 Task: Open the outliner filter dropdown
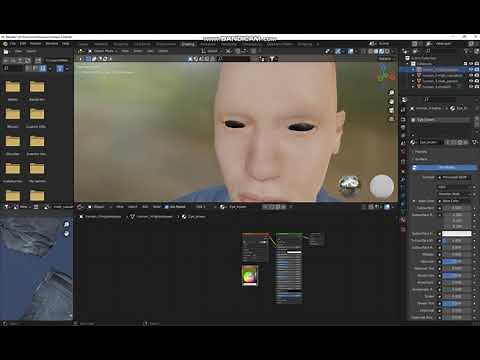click(467, 51)
